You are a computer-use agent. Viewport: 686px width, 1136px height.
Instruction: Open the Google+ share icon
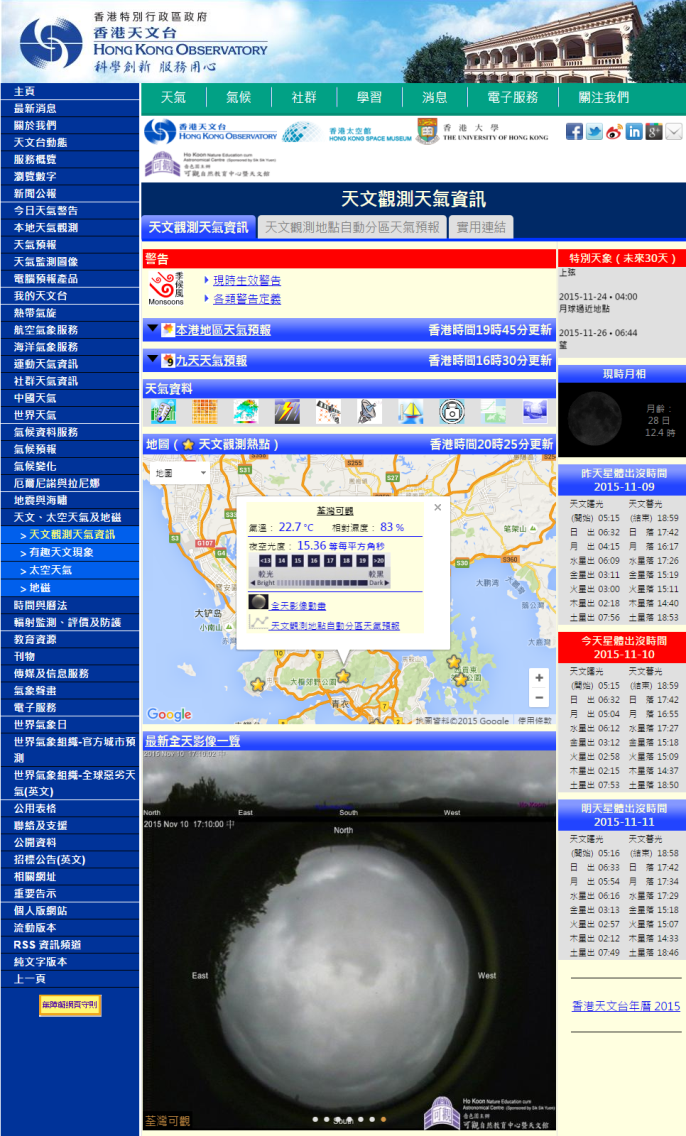(x=653, y=132)
